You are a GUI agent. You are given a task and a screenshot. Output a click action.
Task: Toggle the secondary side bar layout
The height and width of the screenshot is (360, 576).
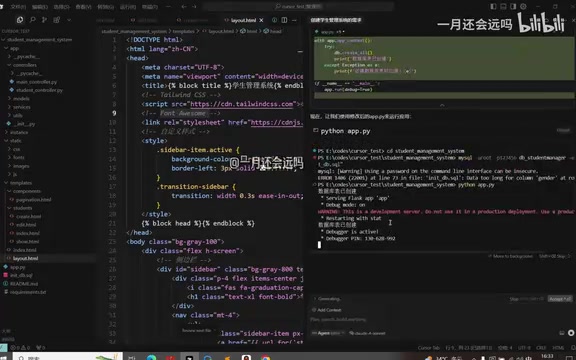pos(513,6)
